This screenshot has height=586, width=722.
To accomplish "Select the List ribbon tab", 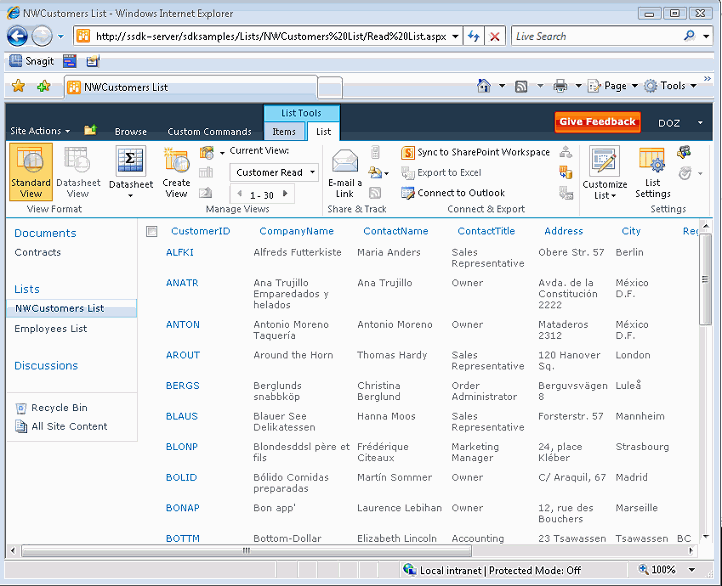I will tap(323, 132).
